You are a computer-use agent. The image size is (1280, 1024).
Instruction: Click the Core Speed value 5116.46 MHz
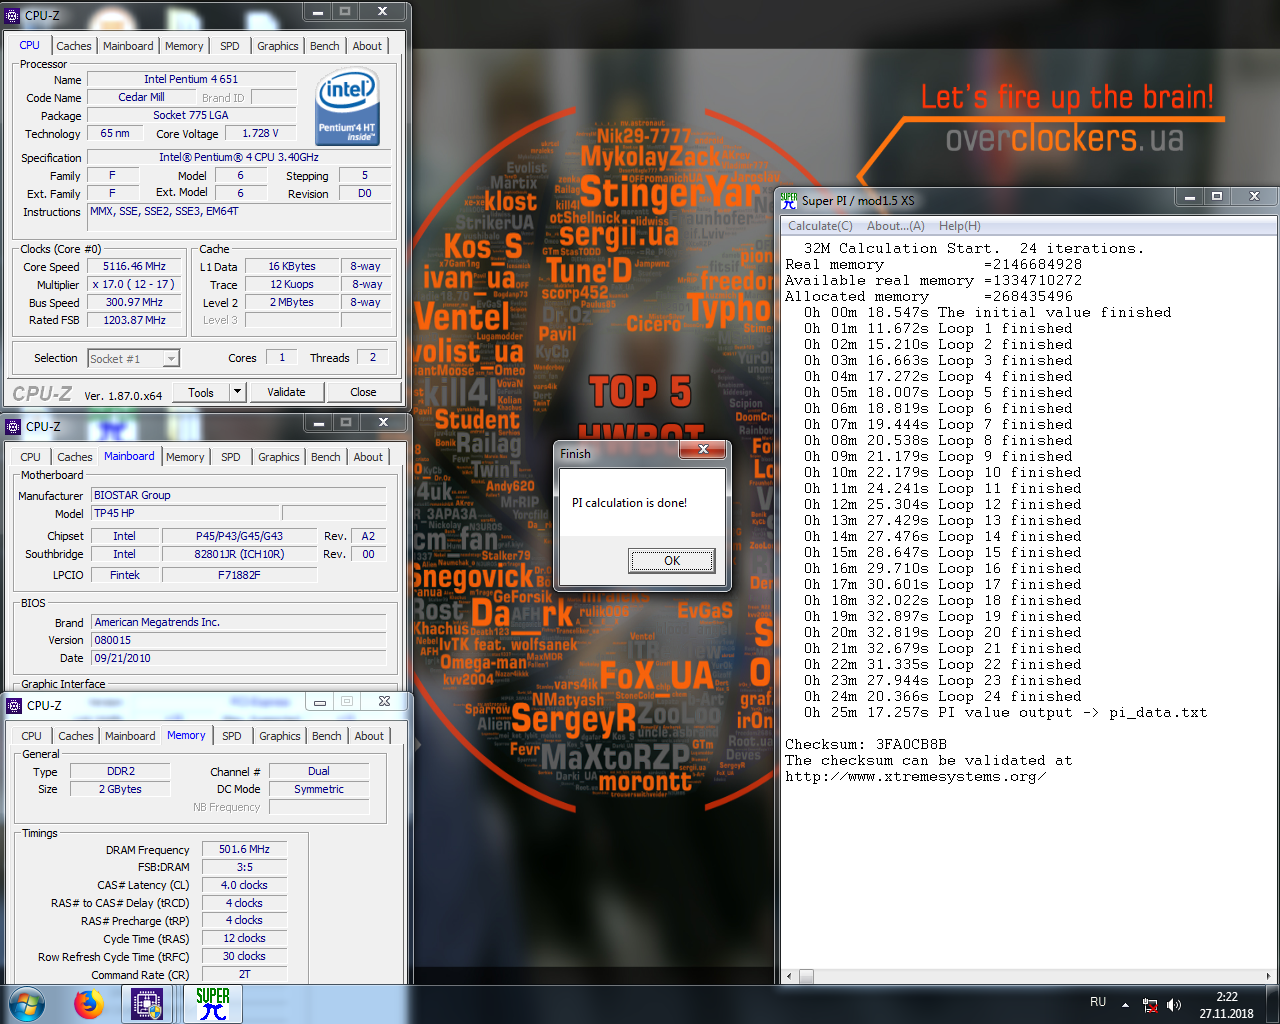click(134, 267)
